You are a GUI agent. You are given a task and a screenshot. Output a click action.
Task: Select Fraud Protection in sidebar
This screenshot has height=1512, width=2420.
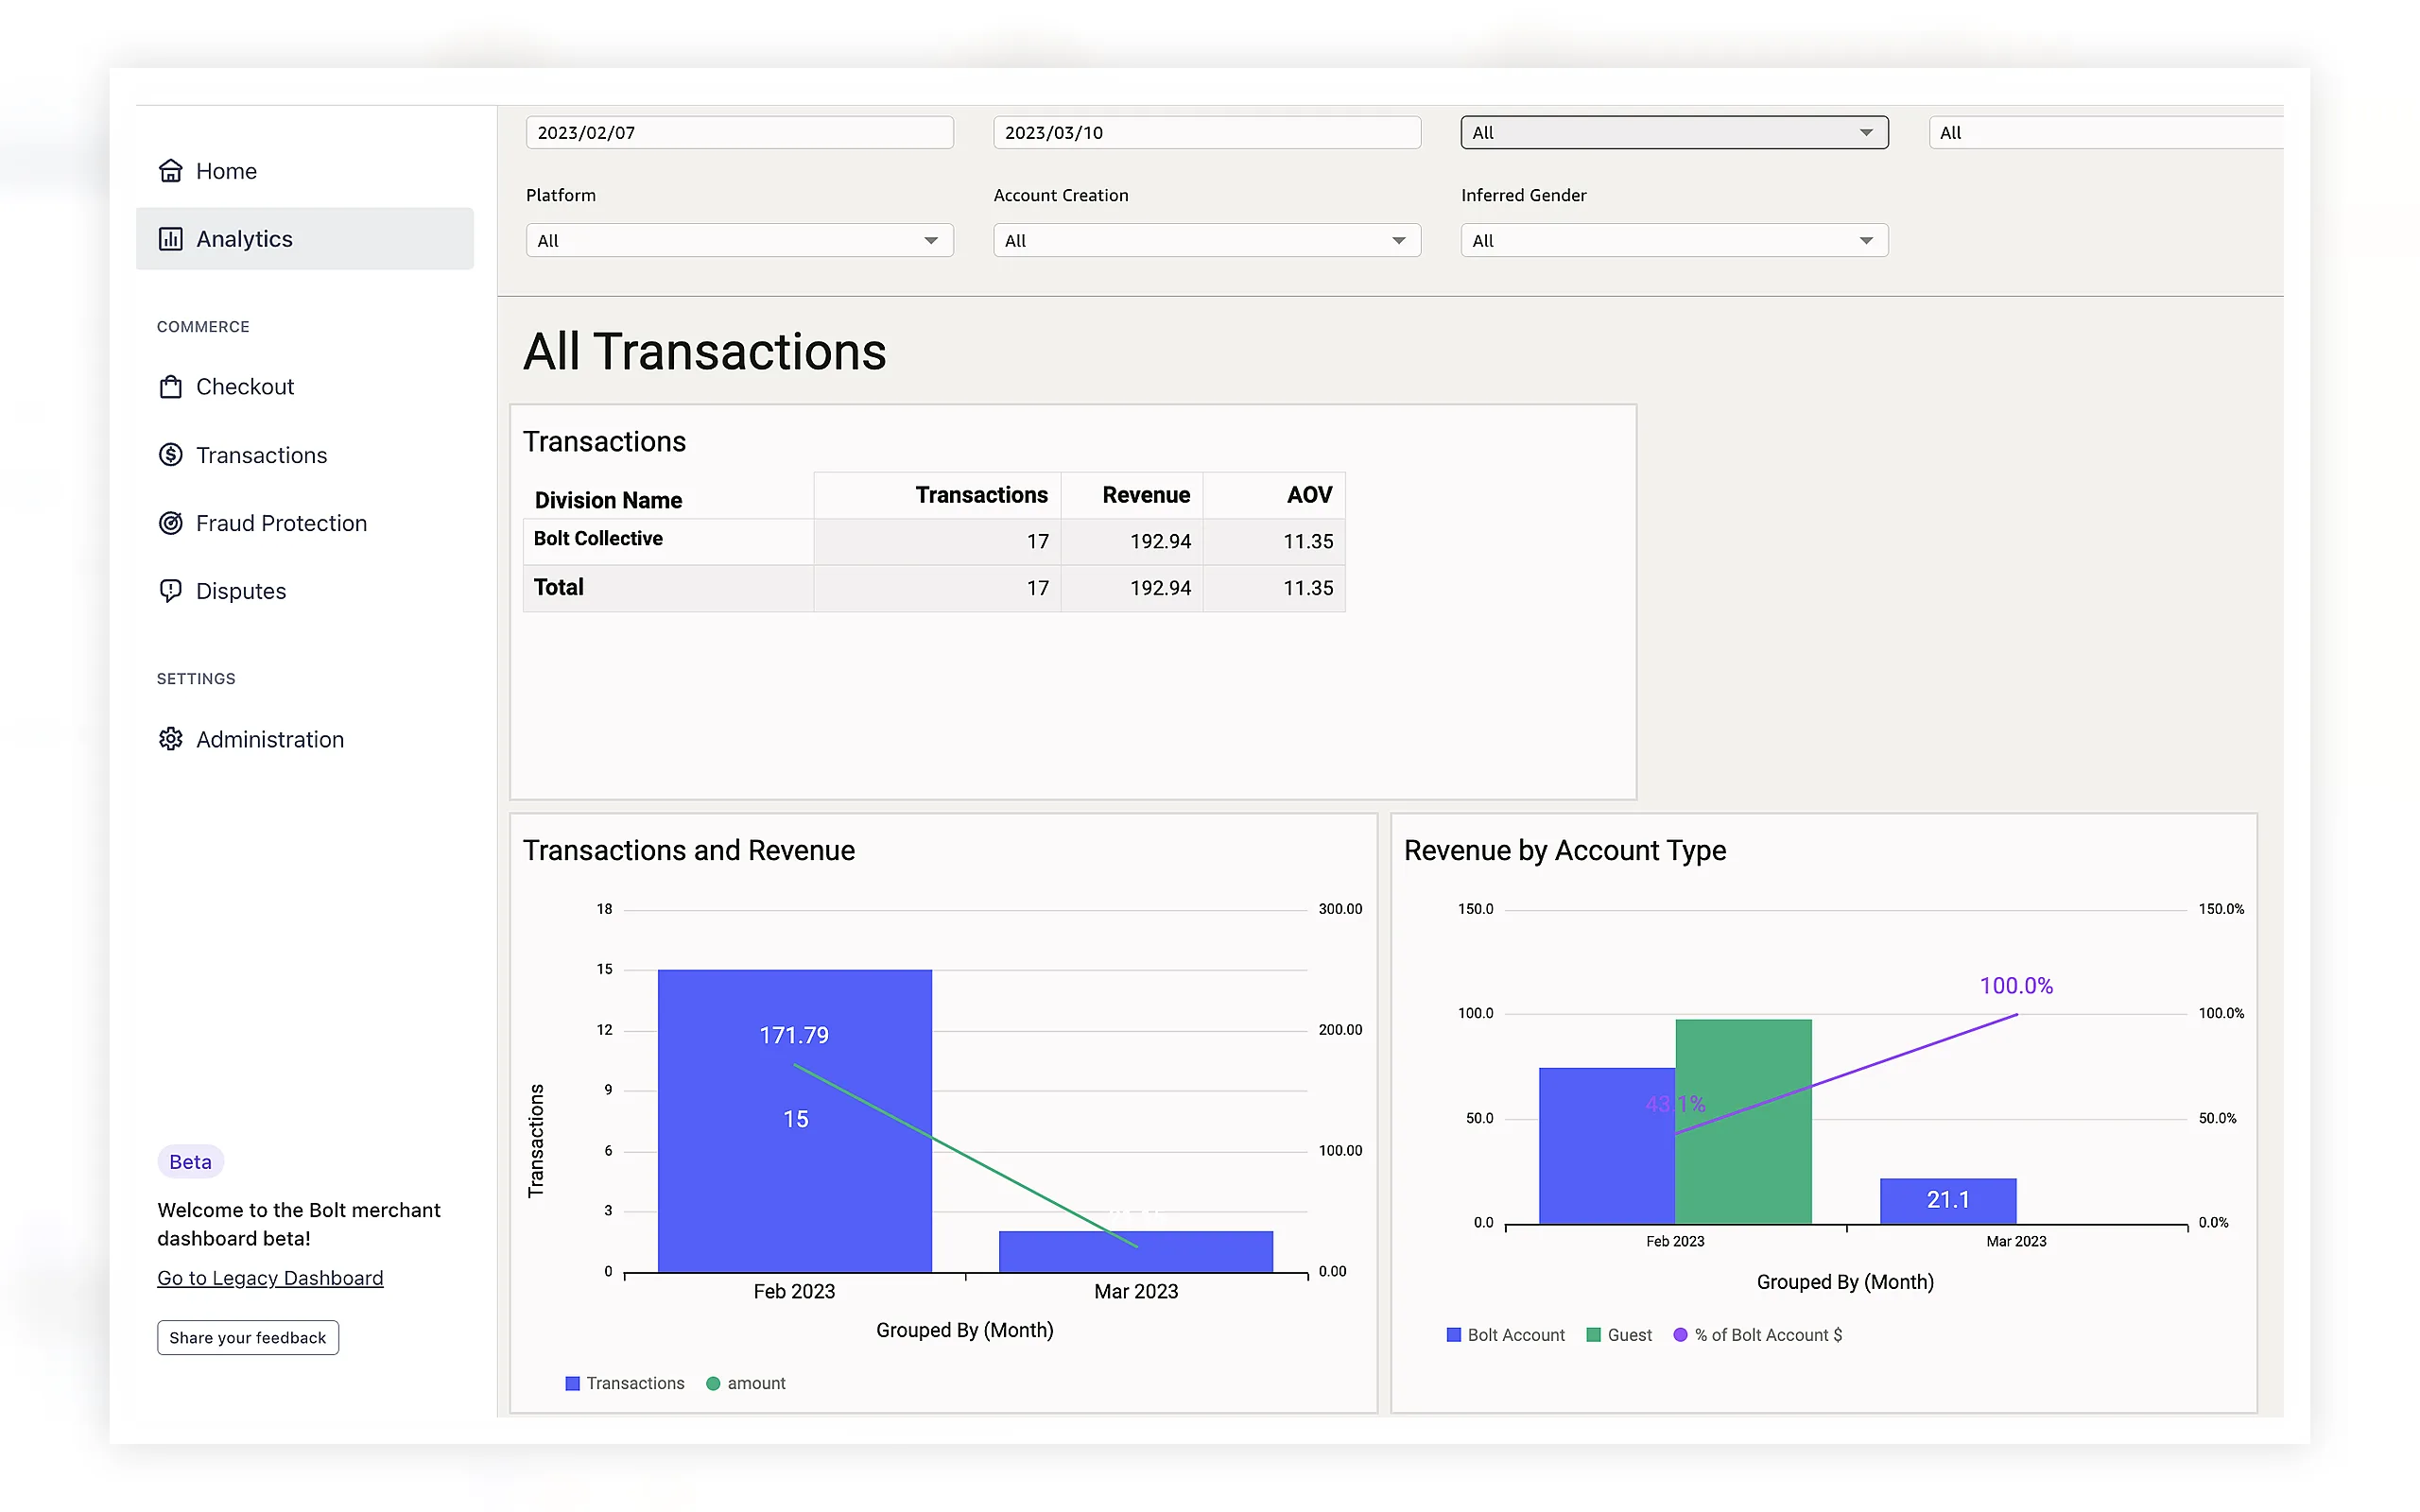click(x=281, y=523)
